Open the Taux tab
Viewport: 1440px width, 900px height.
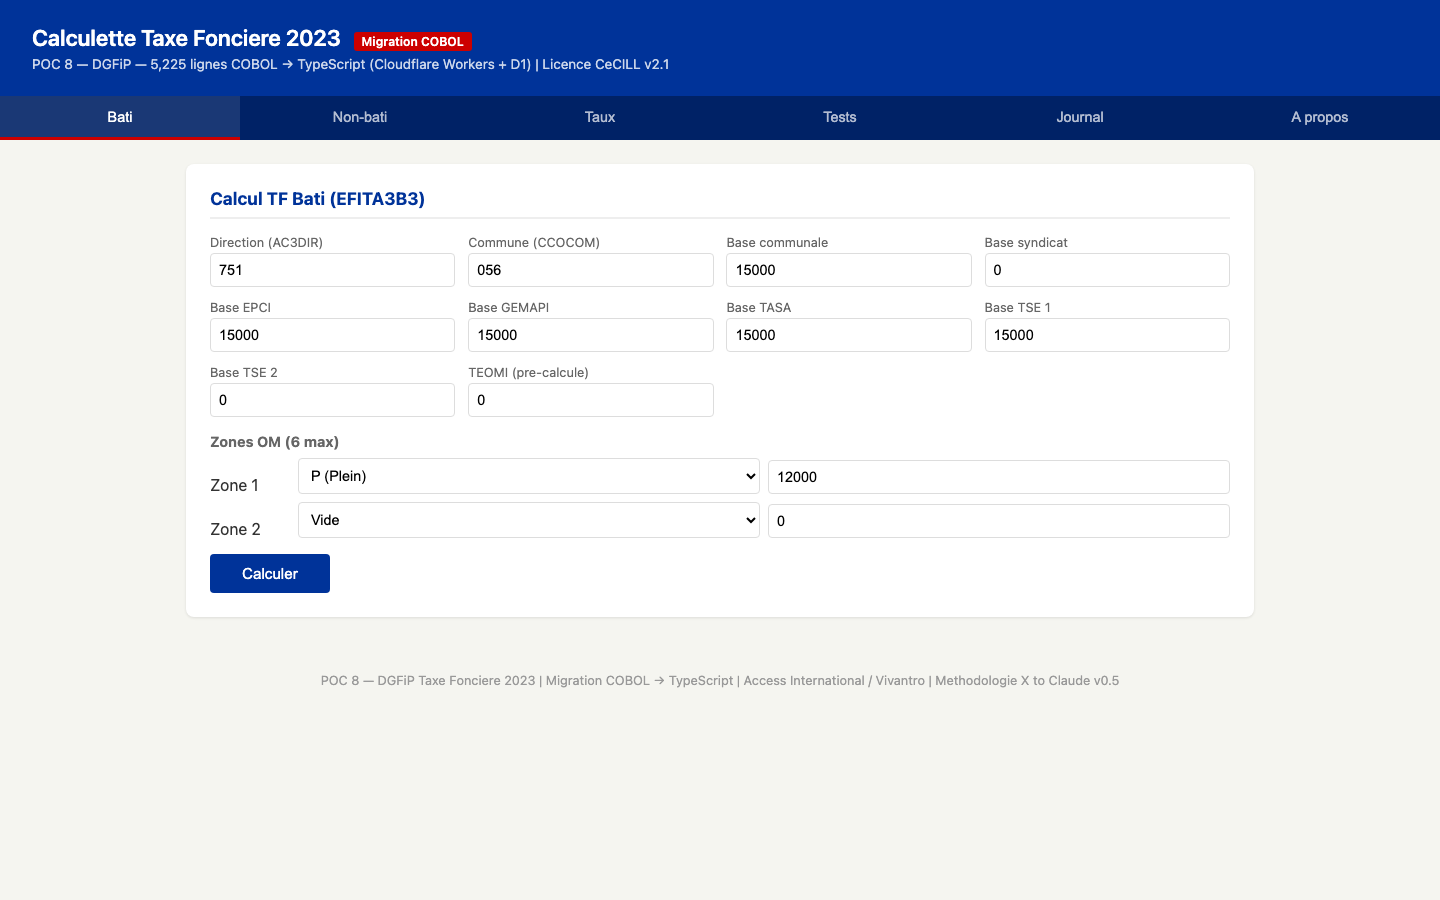click(x=600, y=117)
